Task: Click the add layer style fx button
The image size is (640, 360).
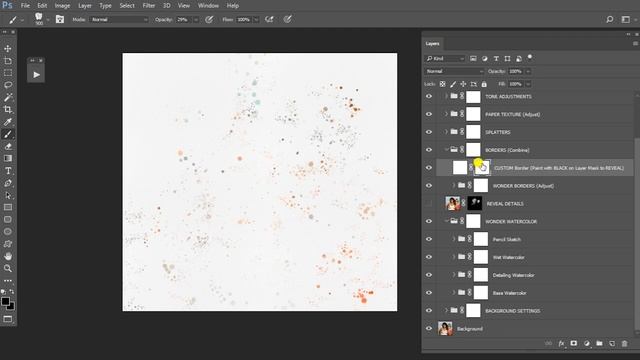Action: [561, 344]
